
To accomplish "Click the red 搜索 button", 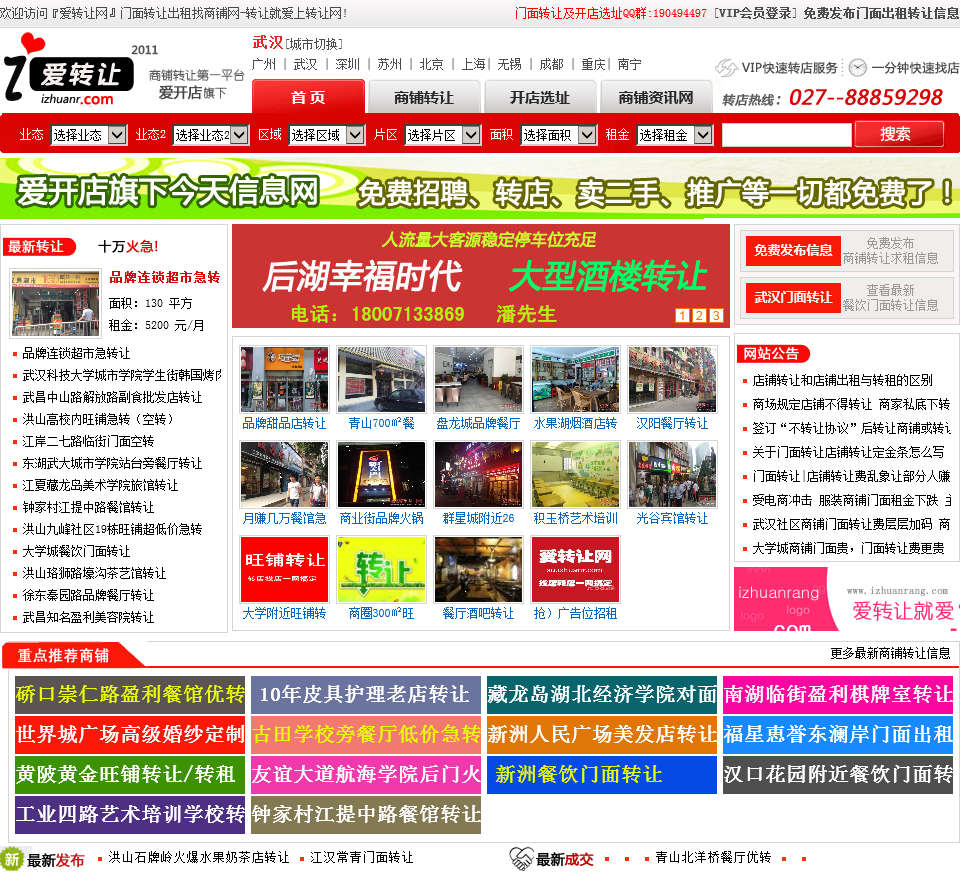I will click(x=899, y=134).
